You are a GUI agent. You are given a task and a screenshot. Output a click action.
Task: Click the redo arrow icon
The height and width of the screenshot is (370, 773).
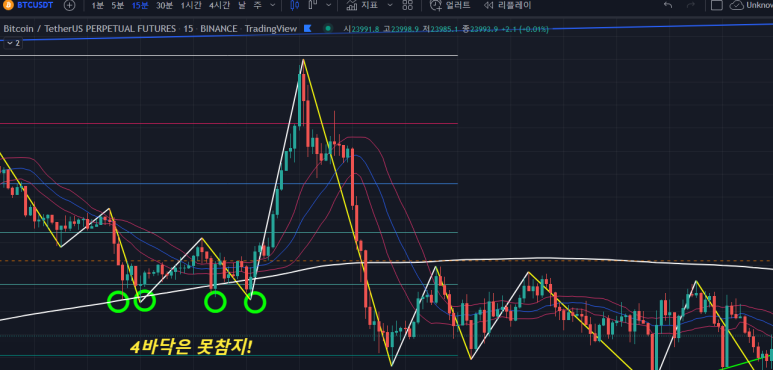click(691, 5)
